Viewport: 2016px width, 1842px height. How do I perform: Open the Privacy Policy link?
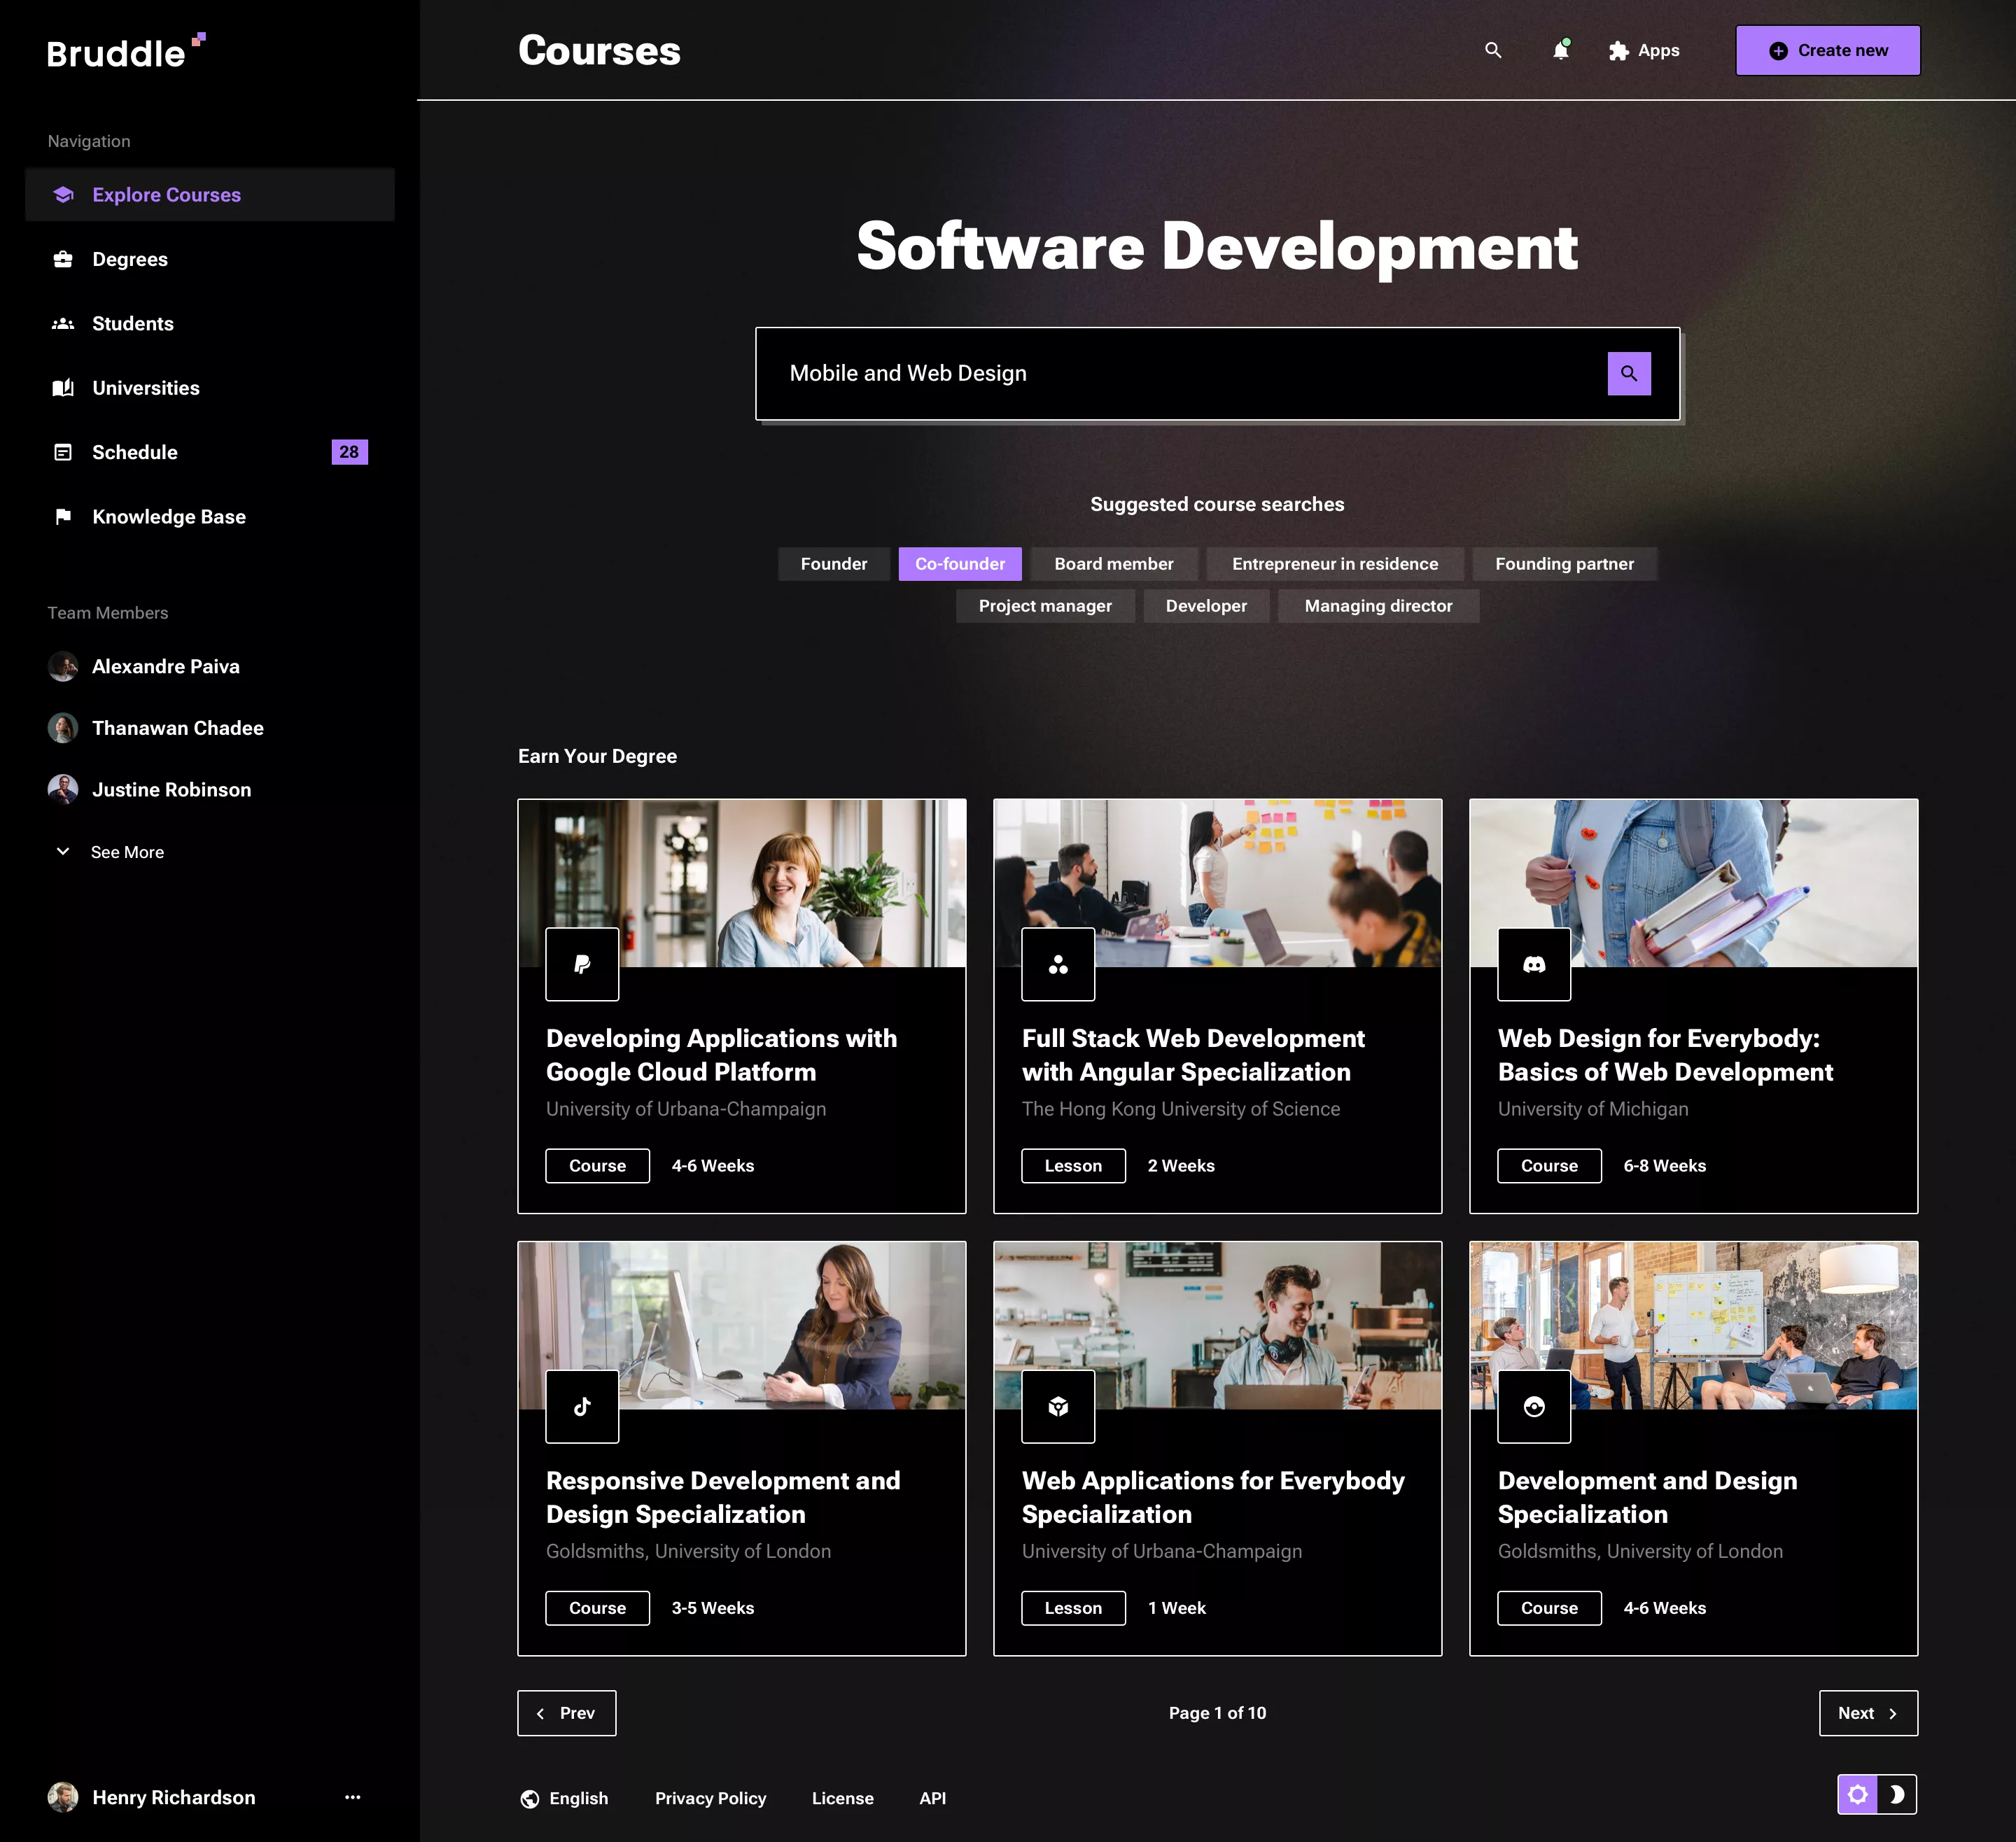pyautogui.click(x=710, y=1797)
